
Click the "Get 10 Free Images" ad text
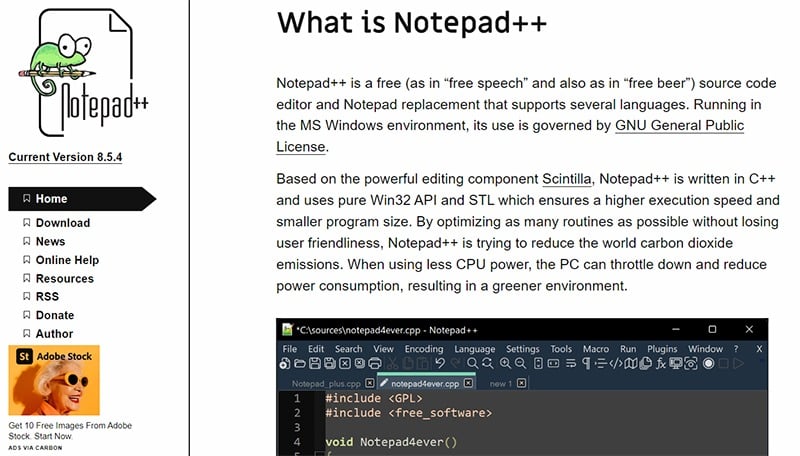pyautogui.click(x=70, y=430)
